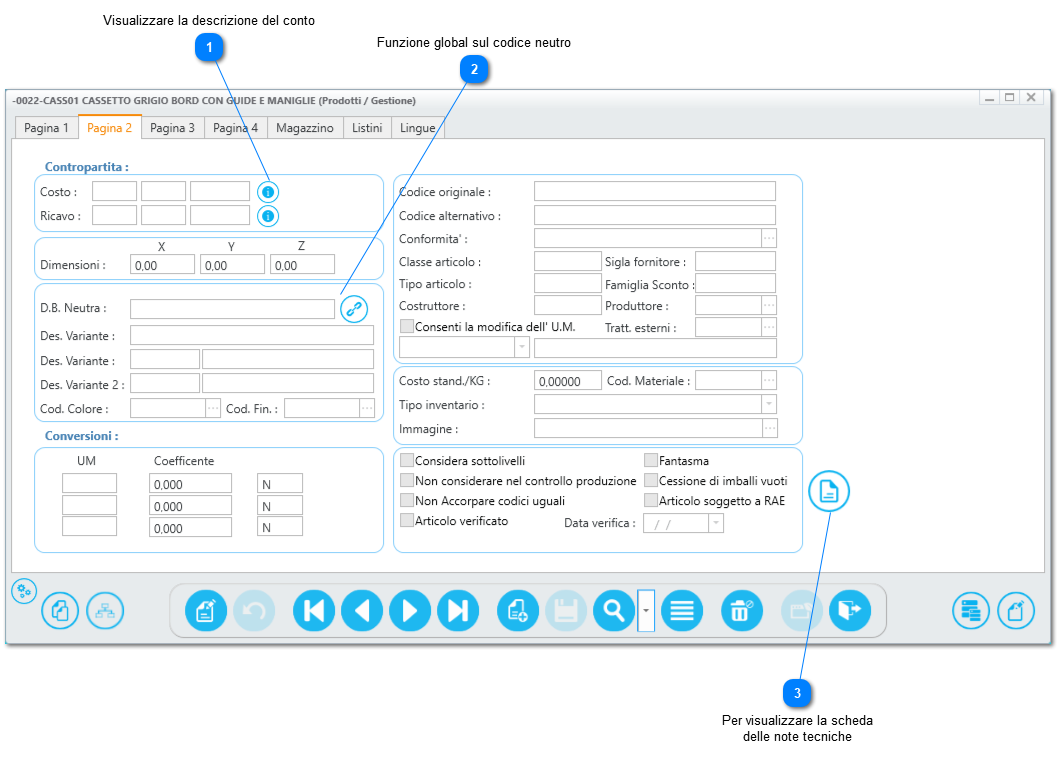Open the Lingue tab
This screenshot has height=760, width=1060.
(x=418, y=128)
